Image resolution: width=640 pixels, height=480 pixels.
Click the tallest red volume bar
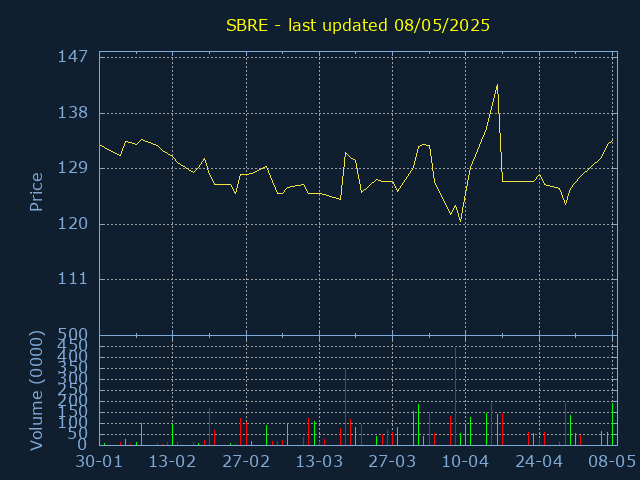pyautogui.click(x=456, y=396)
